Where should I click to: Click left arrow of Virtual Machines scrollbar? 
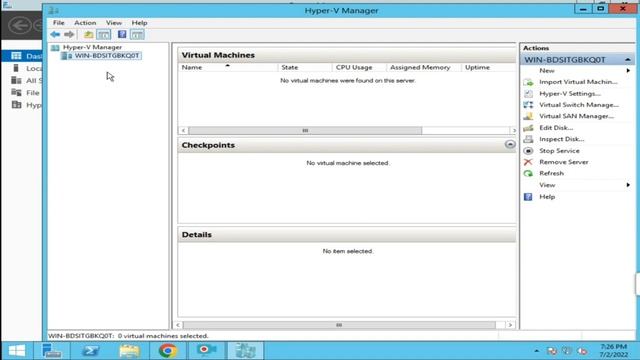(x=183, y=131)
